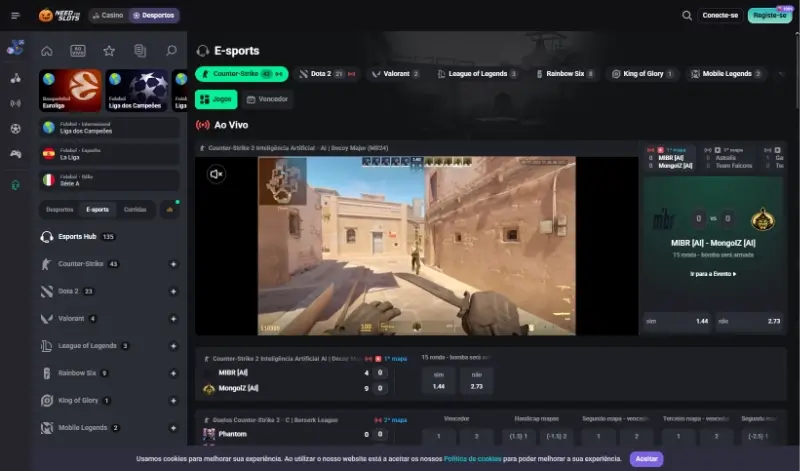Click Ir para o Evento link

coord(713,274)
